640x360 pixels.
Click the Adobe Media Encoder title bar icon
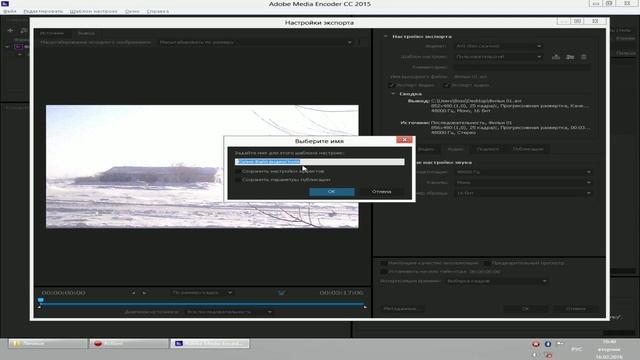(x=5, y=4)
